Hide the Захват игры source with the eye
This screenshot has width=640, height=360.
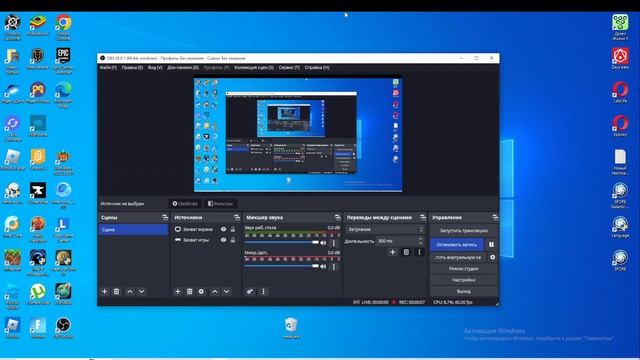point(223,240)
